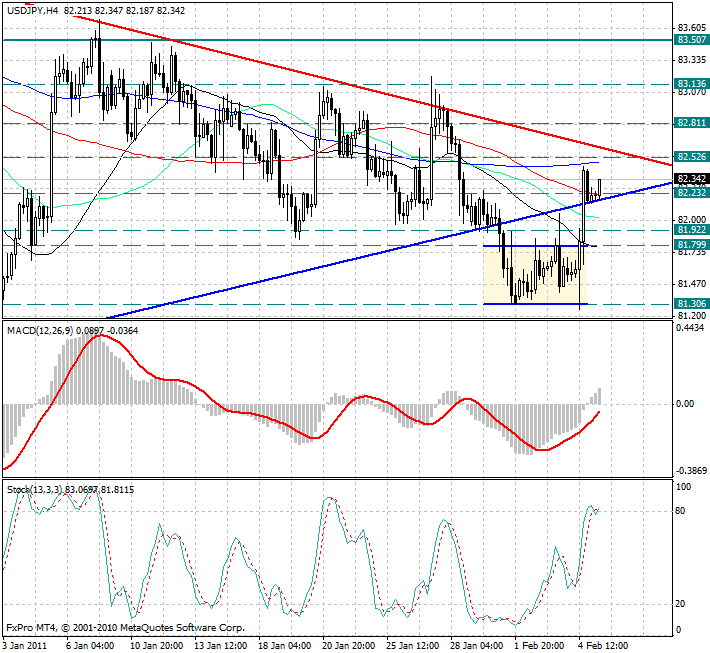This screenshot has height=653, width=710.
Task: Click the 83.507 price level label
Action: click(692, 40)
